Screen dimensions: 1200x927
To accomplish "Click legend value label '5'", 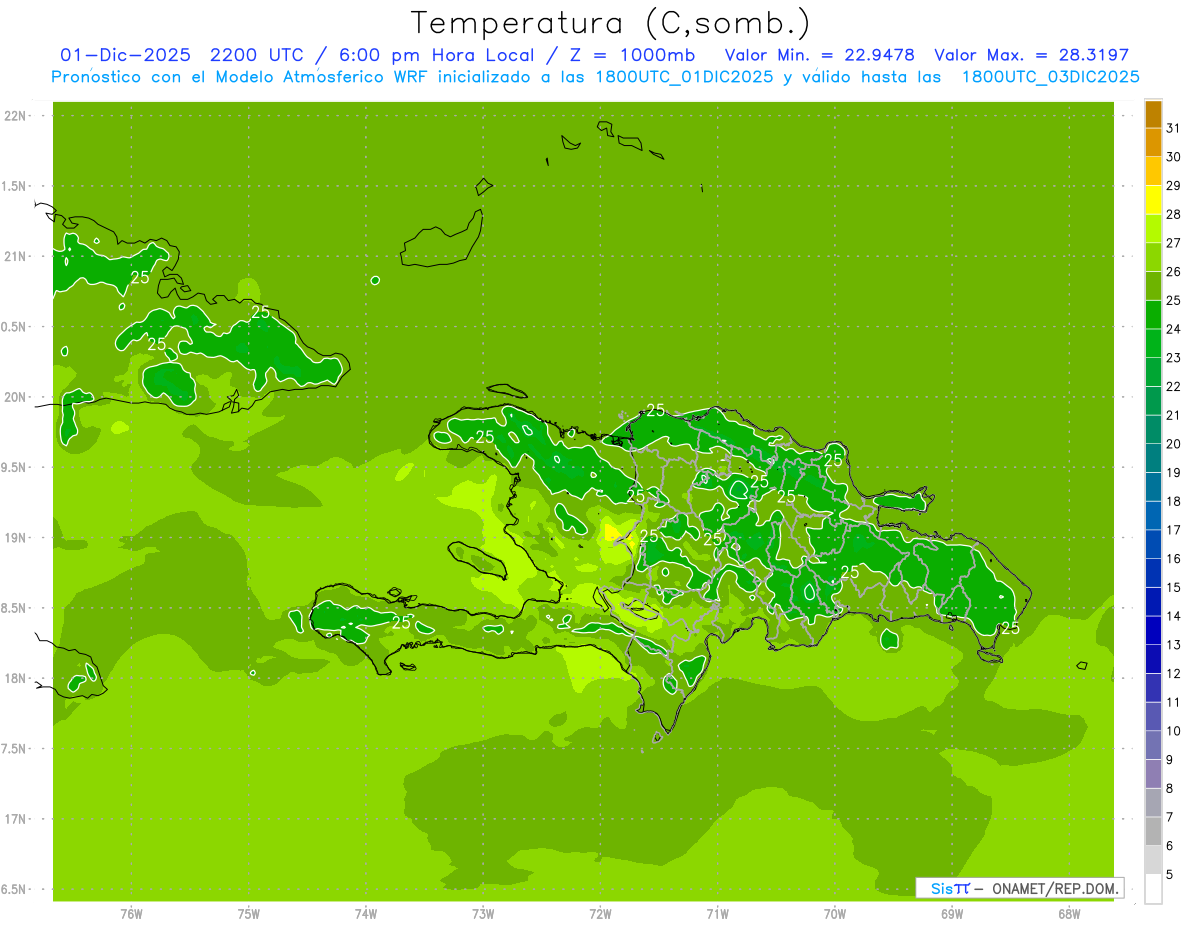I will coord(1170,875).
